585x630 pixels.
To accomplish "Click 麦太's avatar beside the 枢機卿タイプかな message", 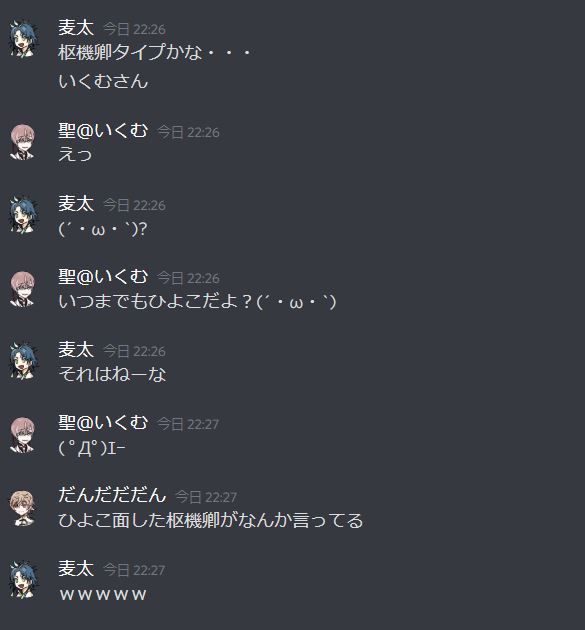I will 23,39.
